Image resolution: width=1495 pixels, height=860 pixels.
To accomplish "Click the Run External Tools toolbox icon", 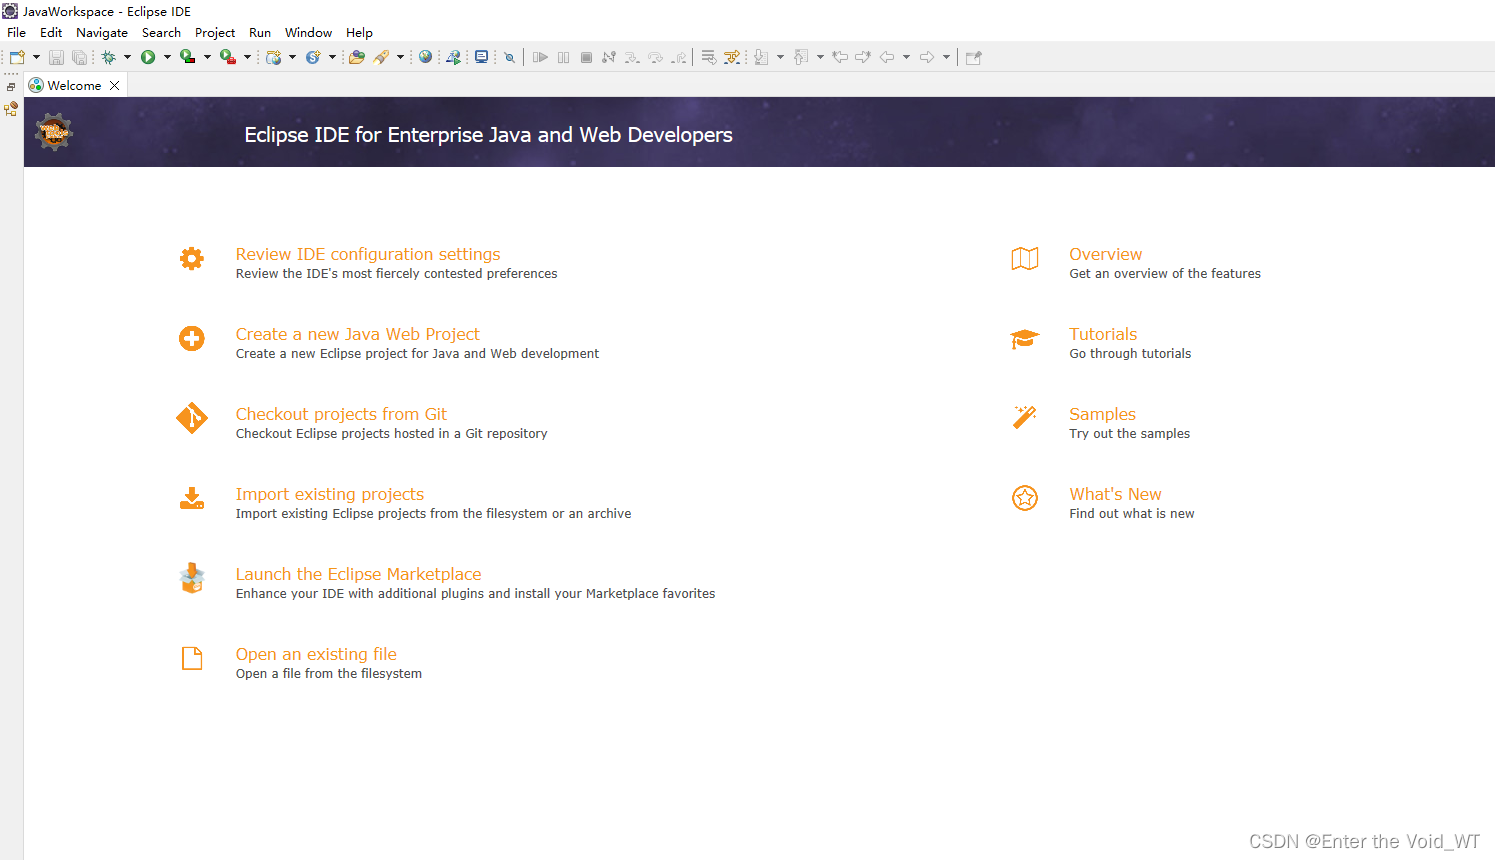I will tap(227, 57).
